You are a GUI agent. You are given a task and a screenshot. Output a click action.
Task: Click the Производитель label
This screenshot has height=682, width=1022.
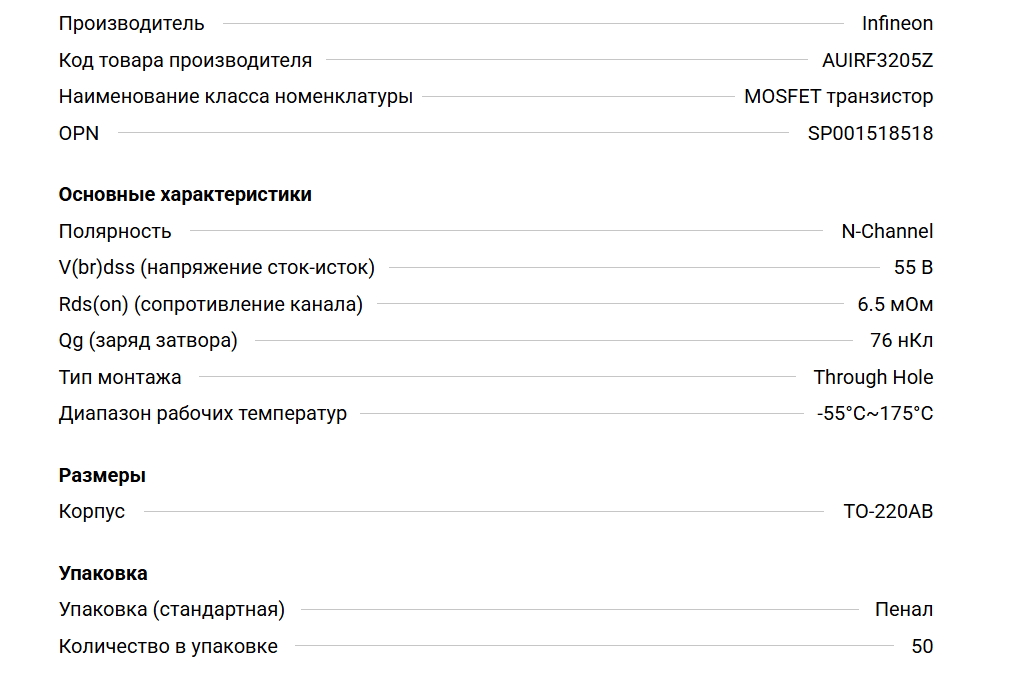132,23
